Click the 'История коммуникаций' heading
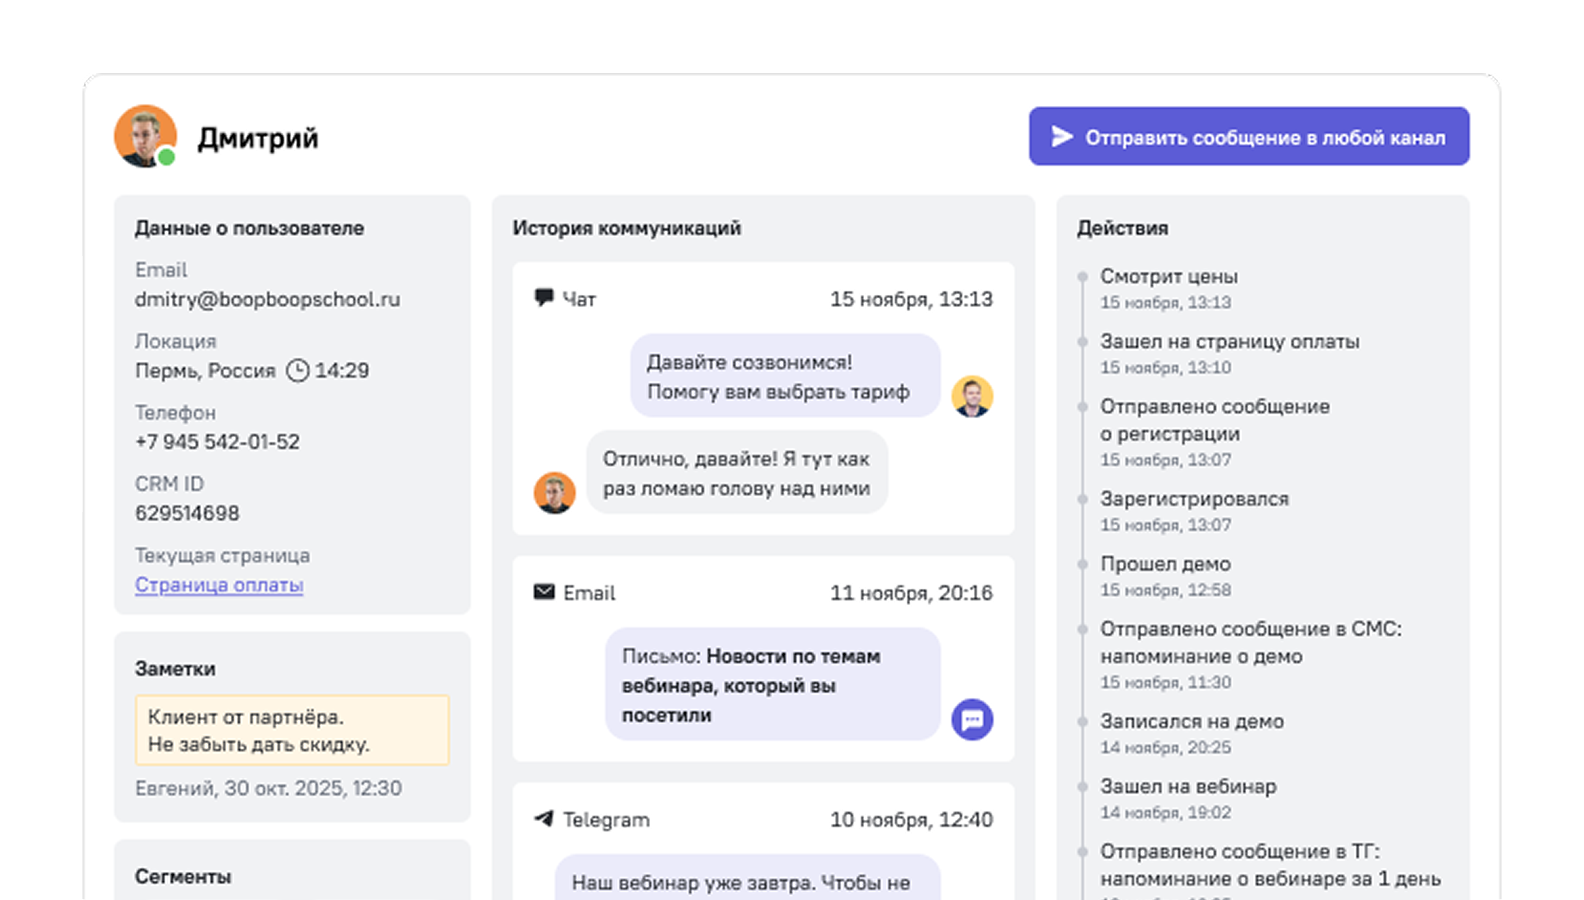The height and width of the screenshot is (900, 1584). pyautogui.click(x=627, y=228)
